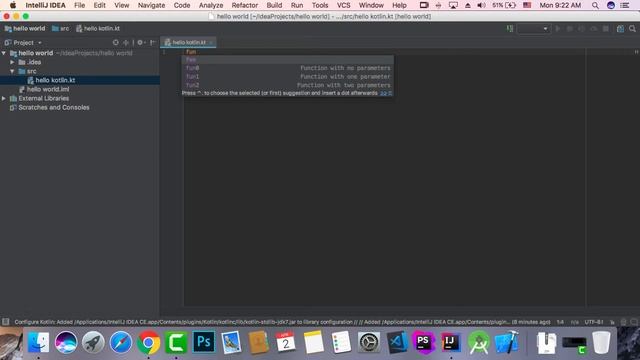This screenshot has height=360, width=640.
Task: Open the Project panel gear settings
Action: [141, 42]
